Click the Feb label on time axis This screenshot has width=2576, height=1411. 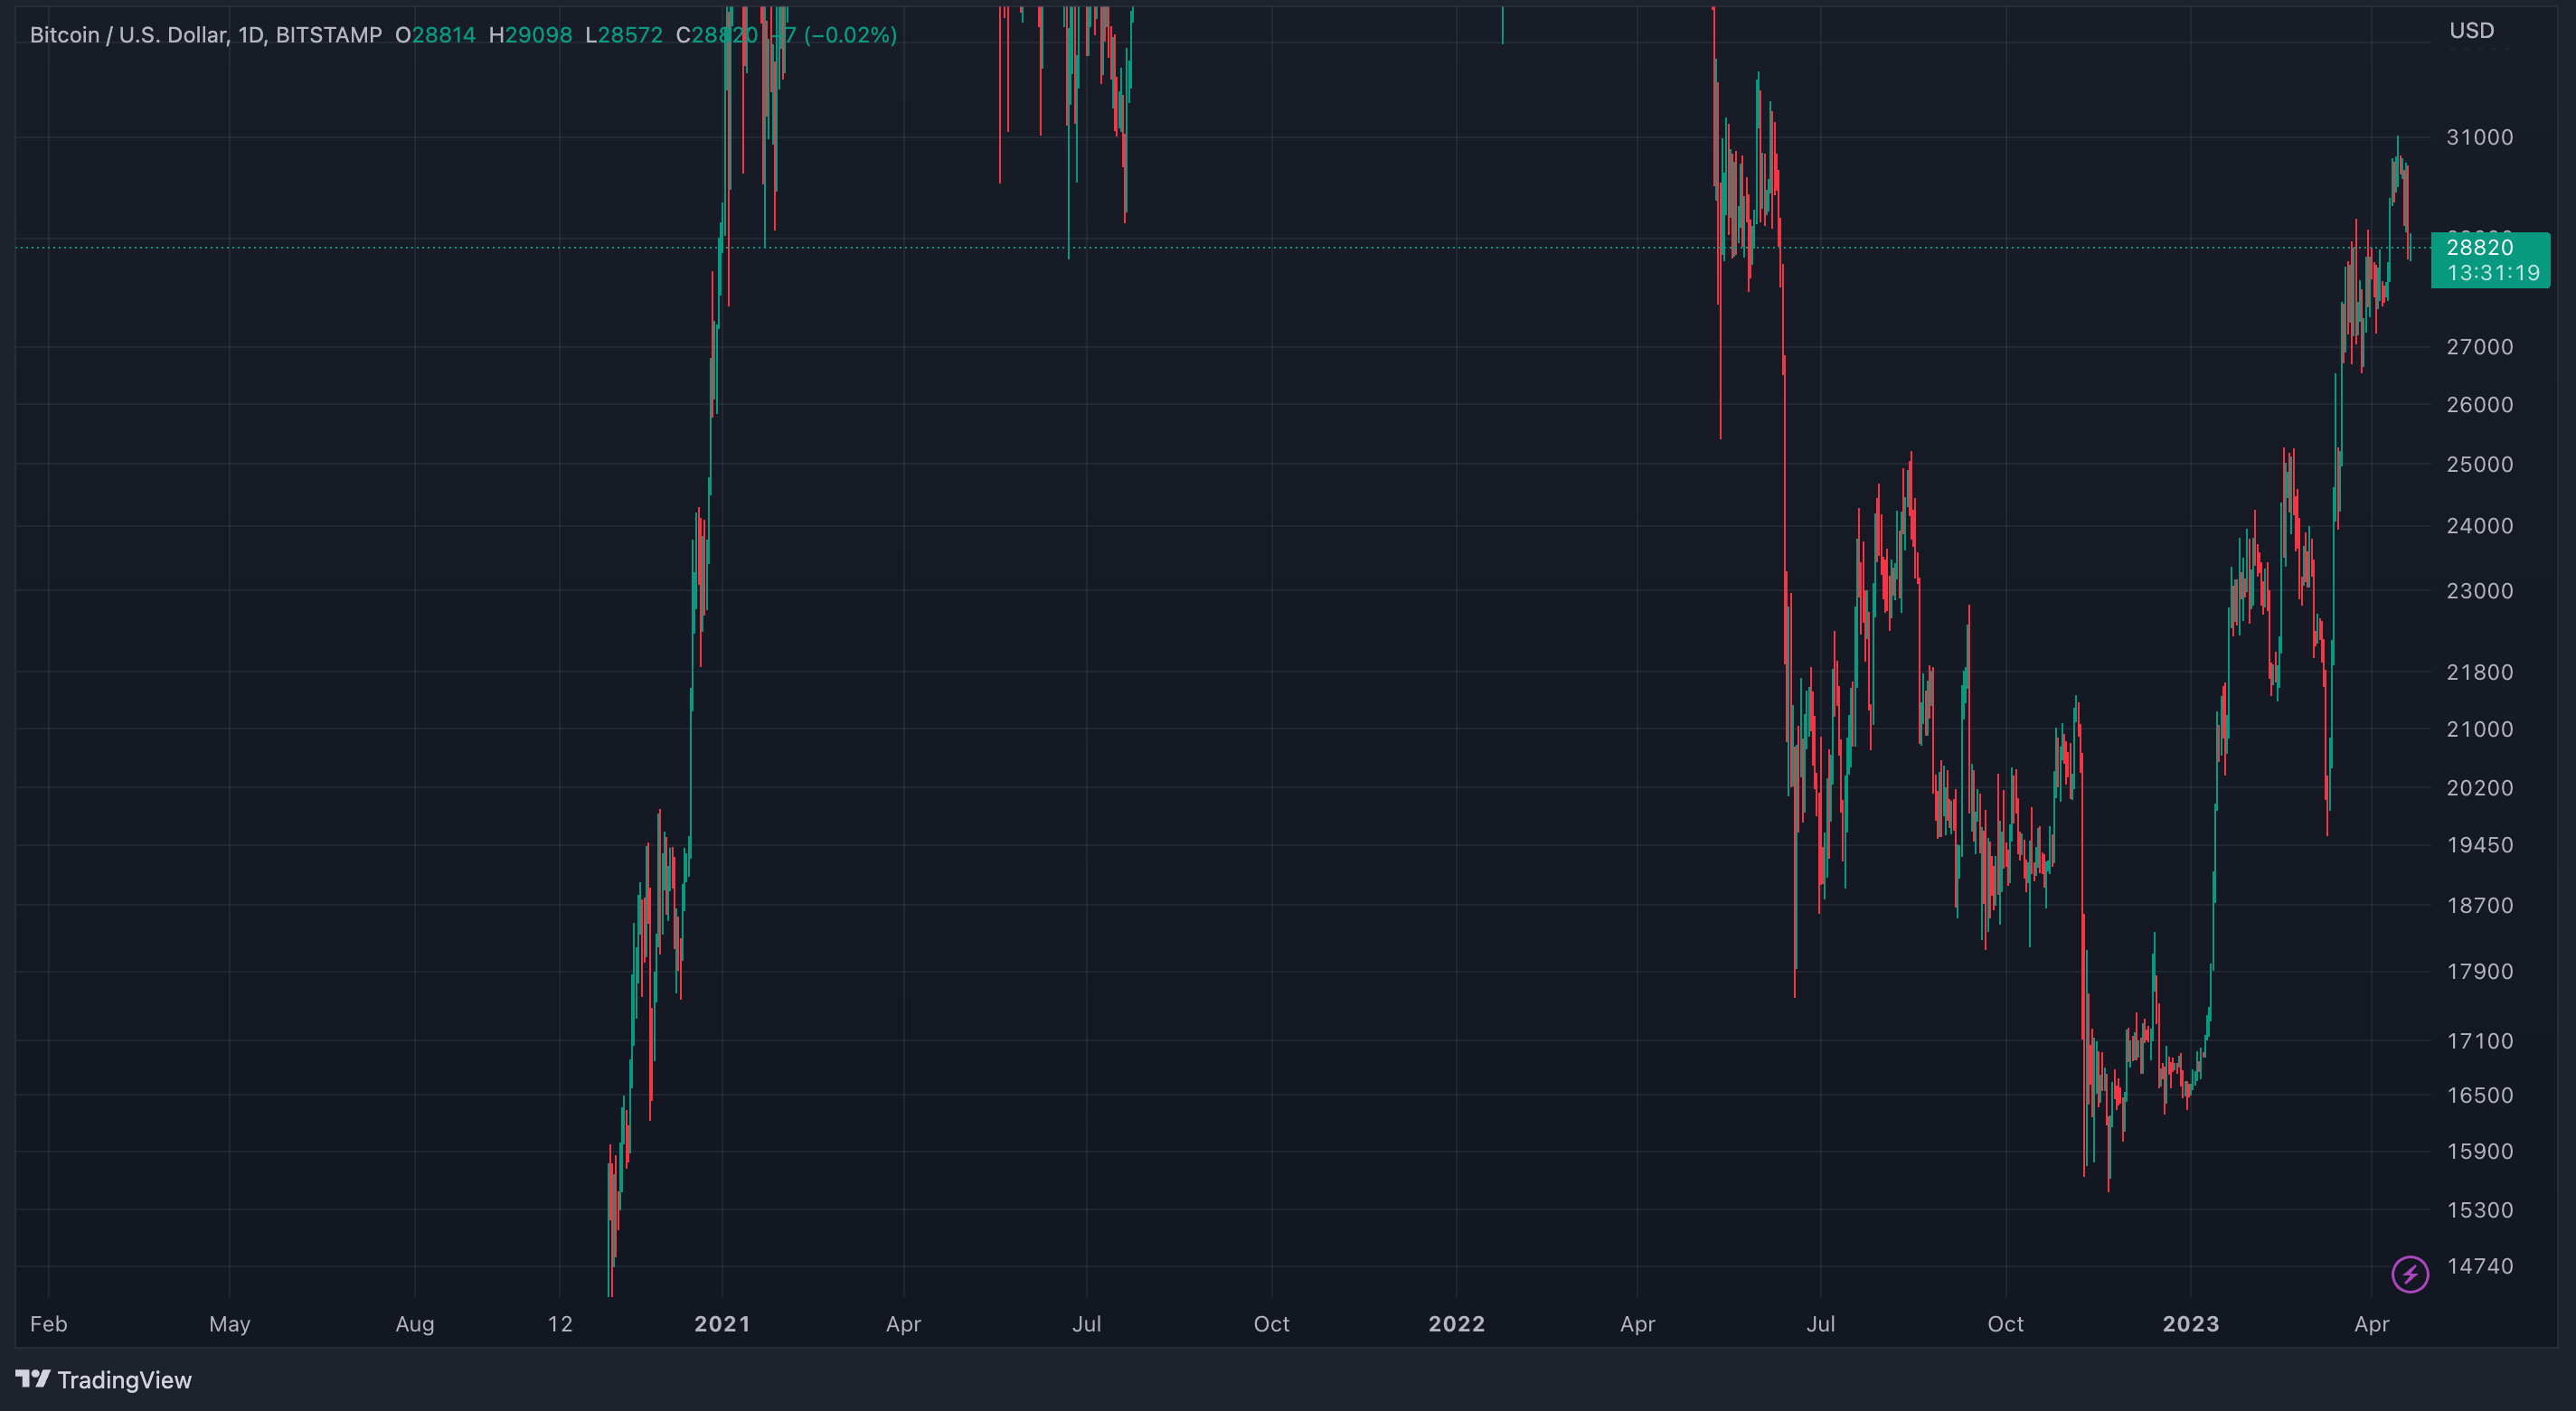[x=48, y=1324]
